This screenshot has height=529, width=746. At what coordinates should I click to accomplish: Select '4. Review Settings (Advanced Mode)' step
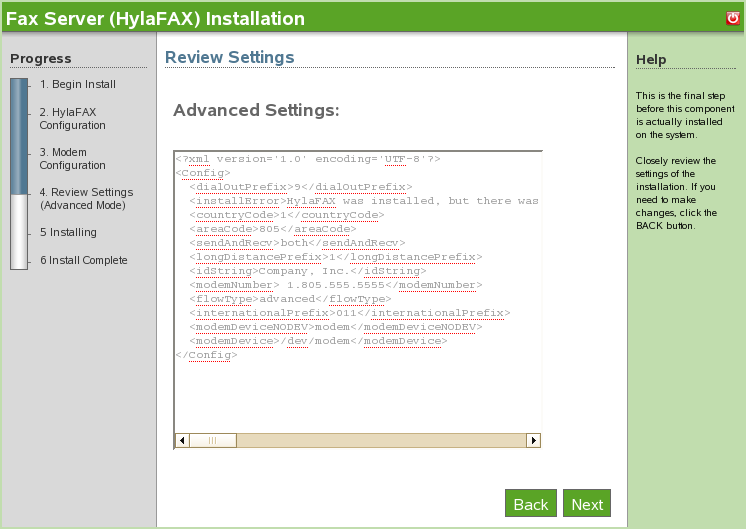(86, 198)
